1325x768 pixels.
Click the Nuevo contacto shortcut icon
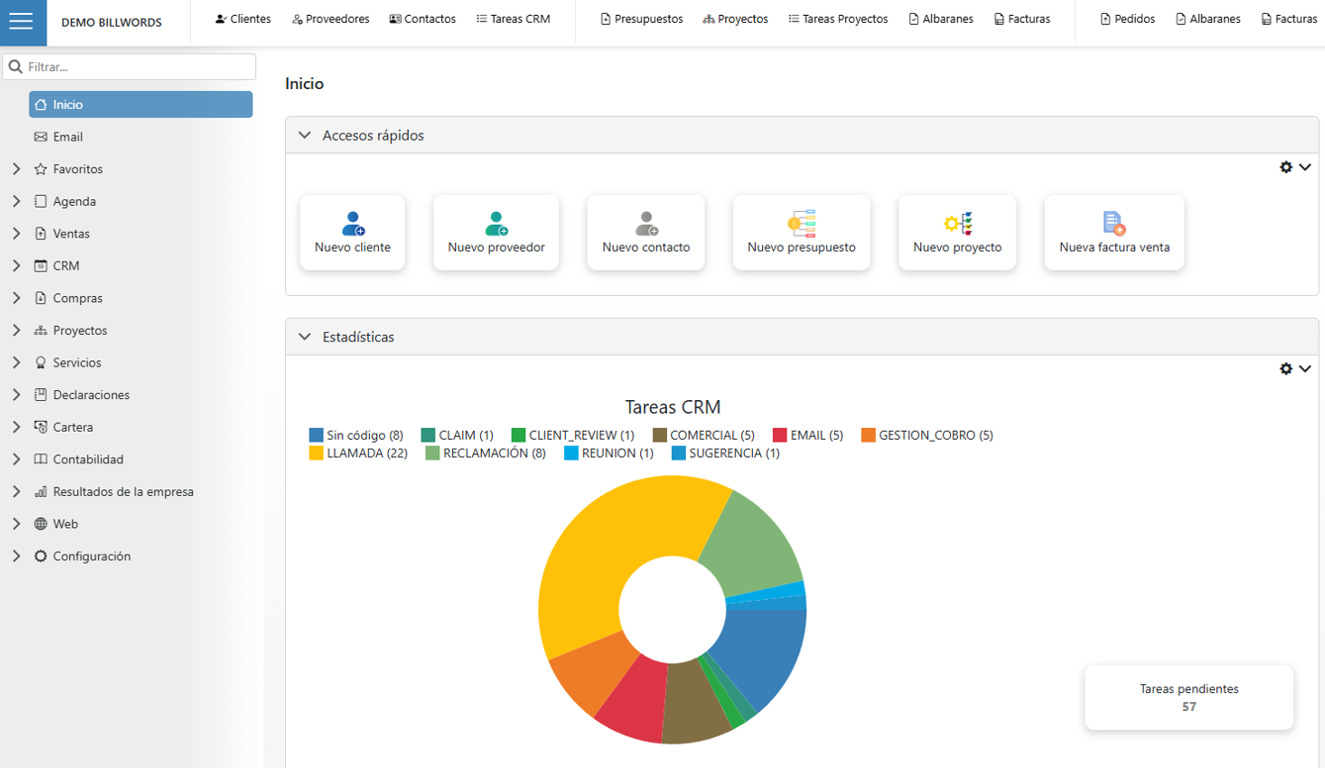[646, 223]
